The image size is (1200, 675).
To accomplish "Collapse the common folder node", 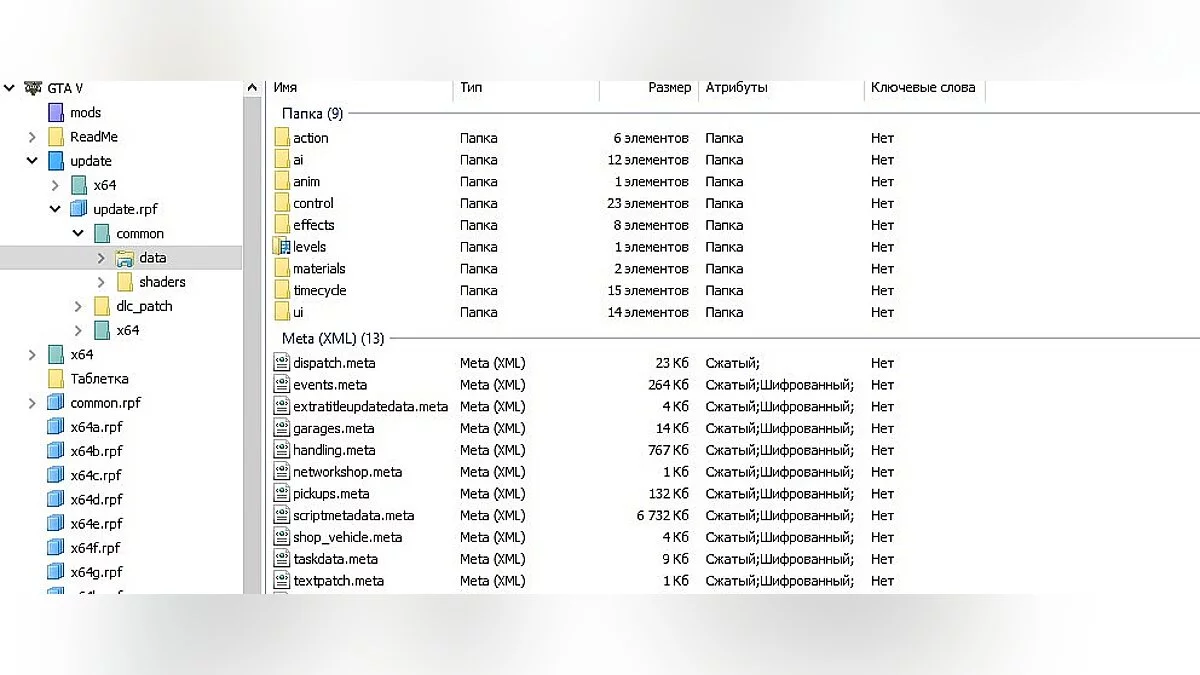I will pos(79,234).
